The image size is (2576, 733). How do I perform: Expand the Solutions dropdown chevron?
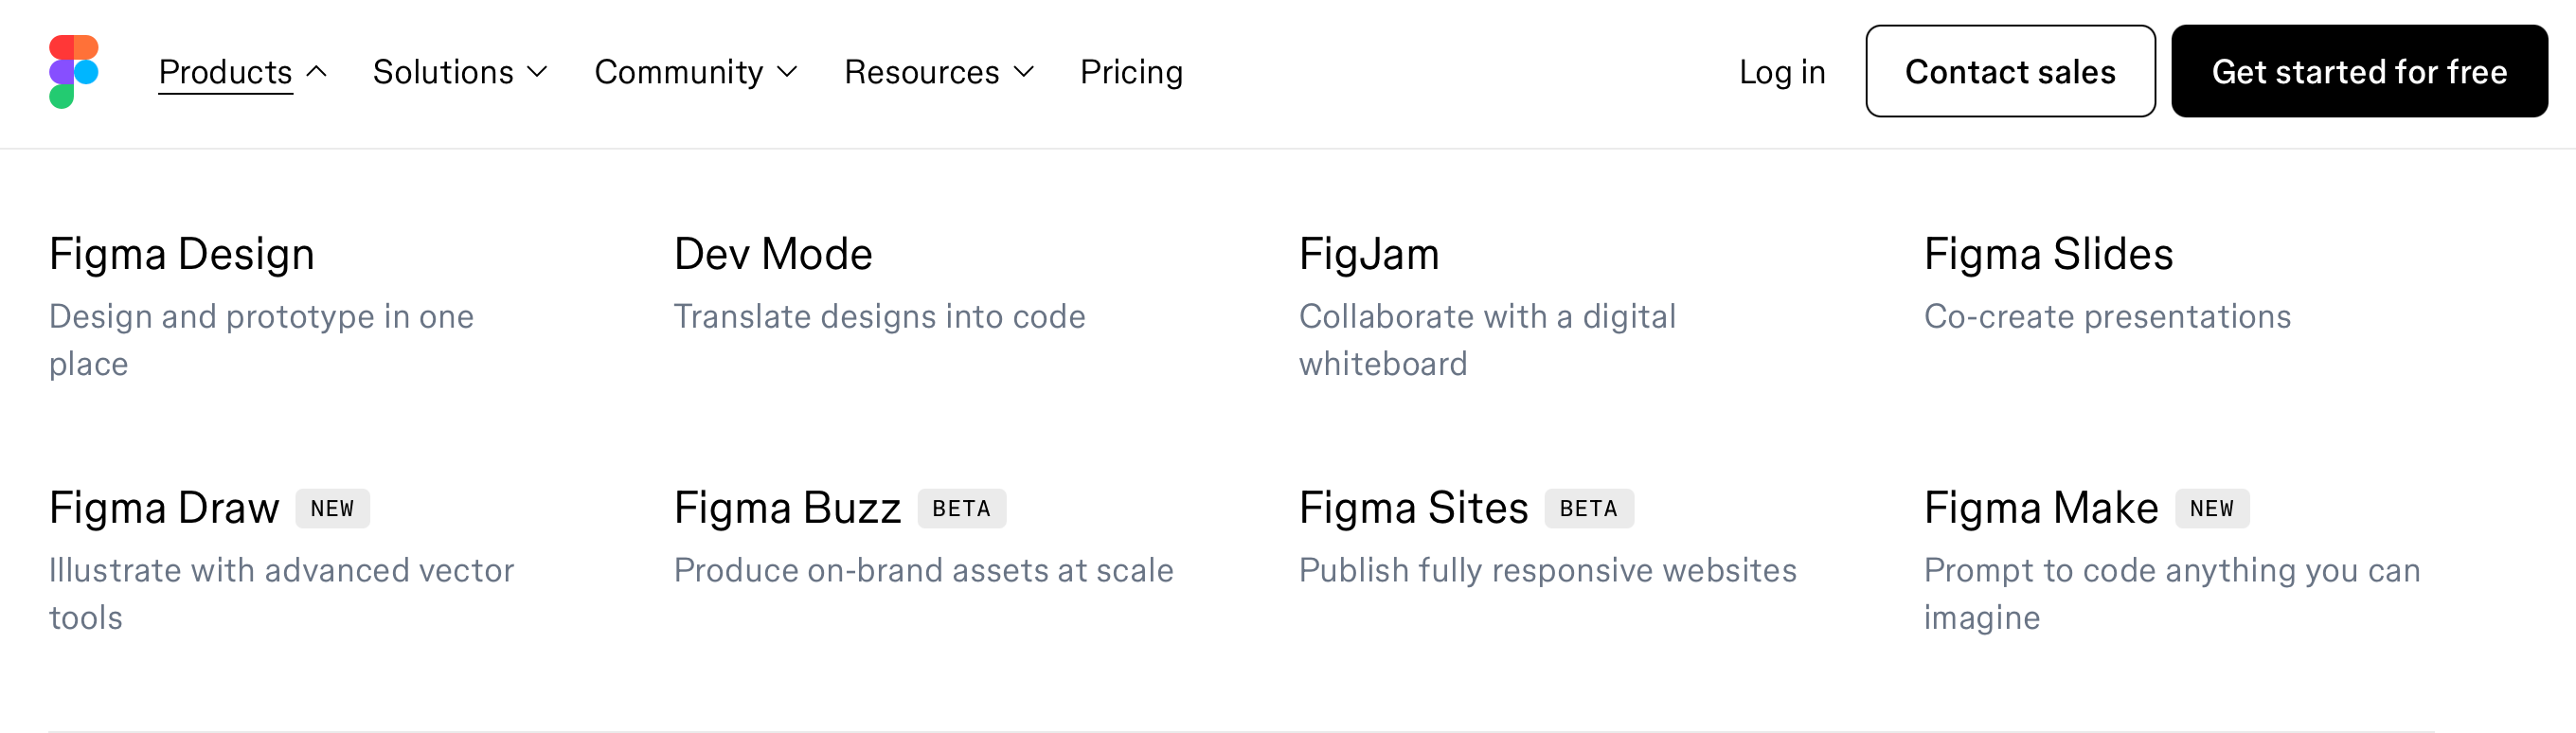pyautogui.click(x=538, y=72)
